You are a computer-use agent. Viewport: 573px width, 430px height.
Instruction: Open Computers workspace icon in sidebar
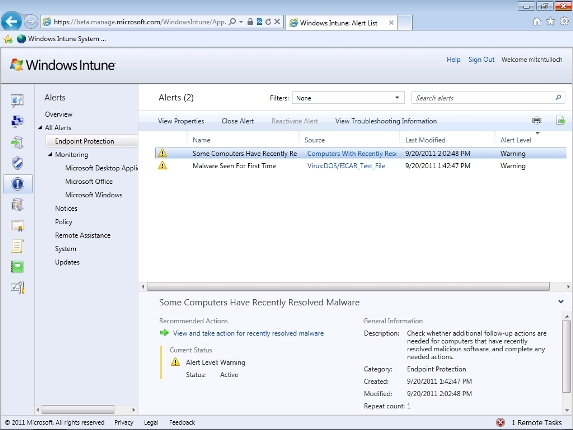click(x=17, y=121)
